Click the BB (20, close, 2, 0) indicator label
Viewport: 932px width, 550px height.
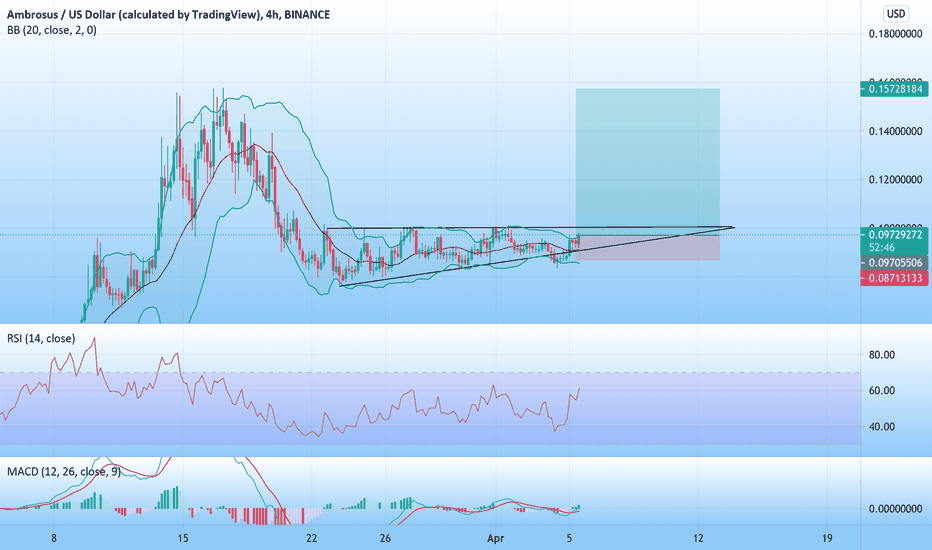point(52,30)
